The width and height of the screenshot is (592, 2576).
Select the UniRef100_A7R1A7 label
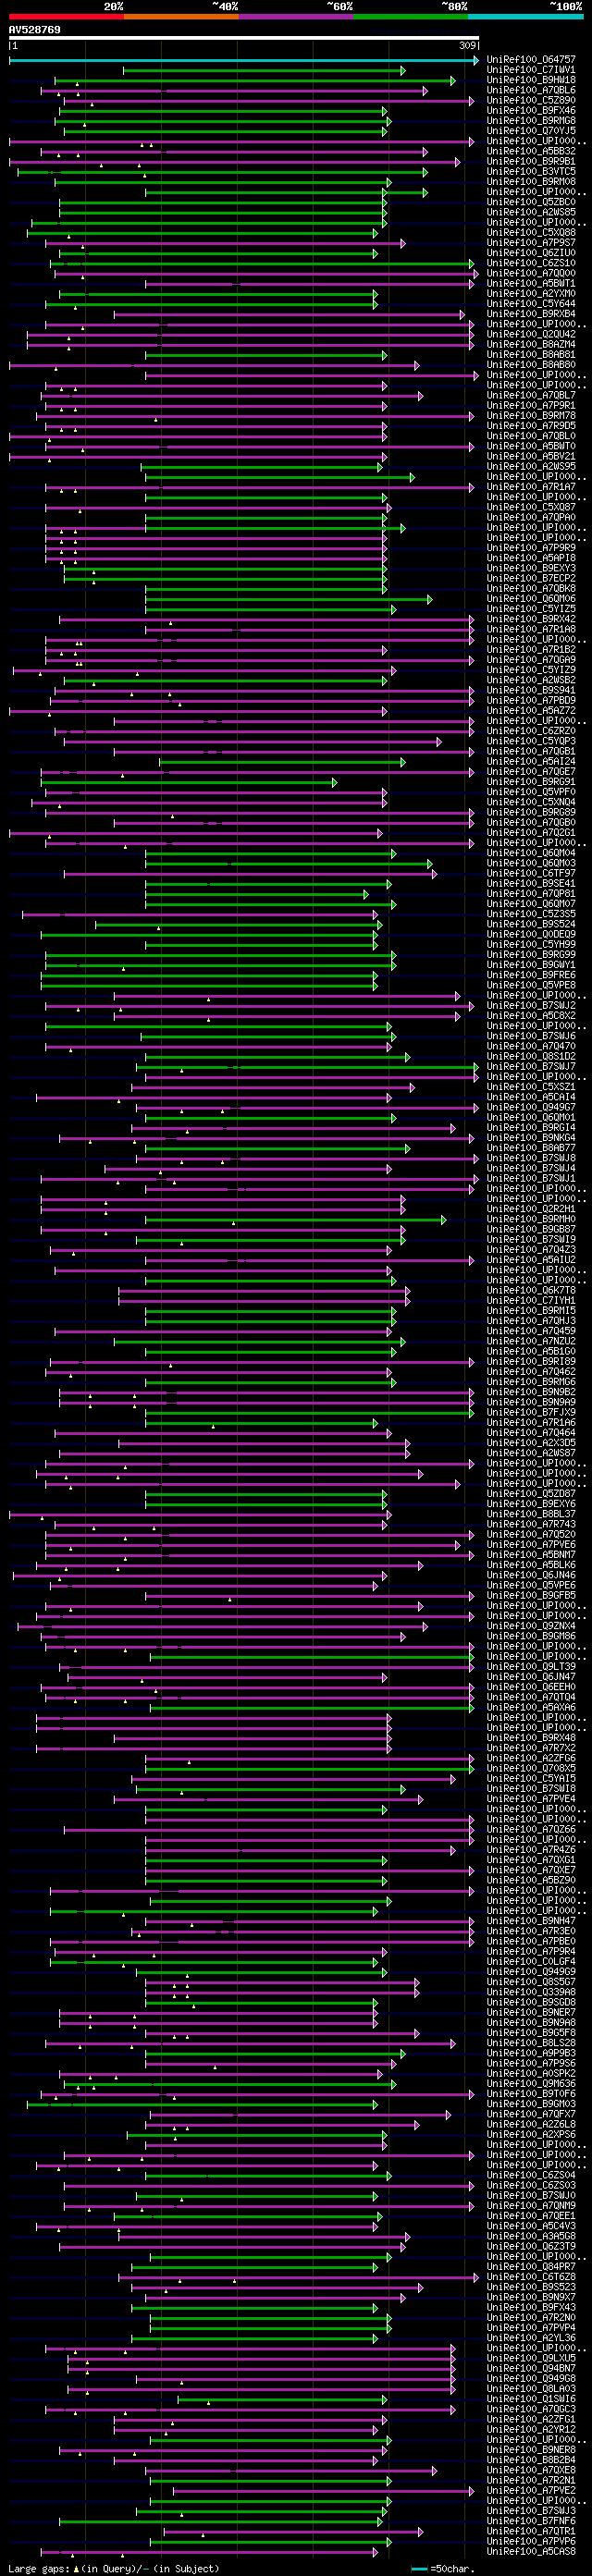tap(531, 487)
